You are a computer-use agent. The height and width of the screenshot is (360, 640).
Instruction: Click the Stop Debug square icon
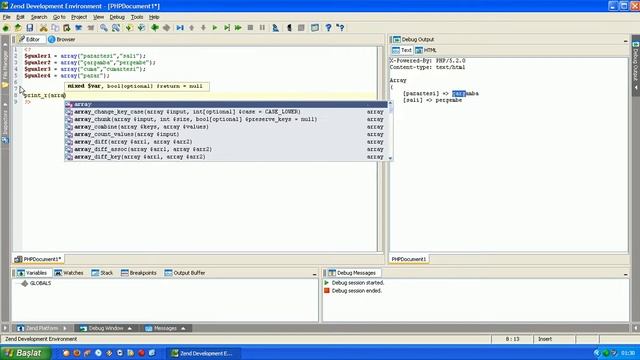click(x=250, y=28)
